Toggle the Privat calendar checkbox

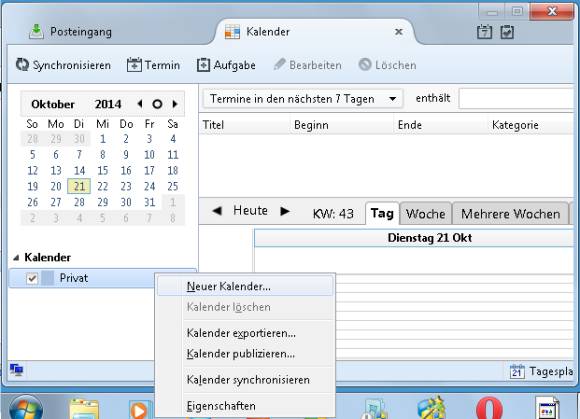point(32,278)
